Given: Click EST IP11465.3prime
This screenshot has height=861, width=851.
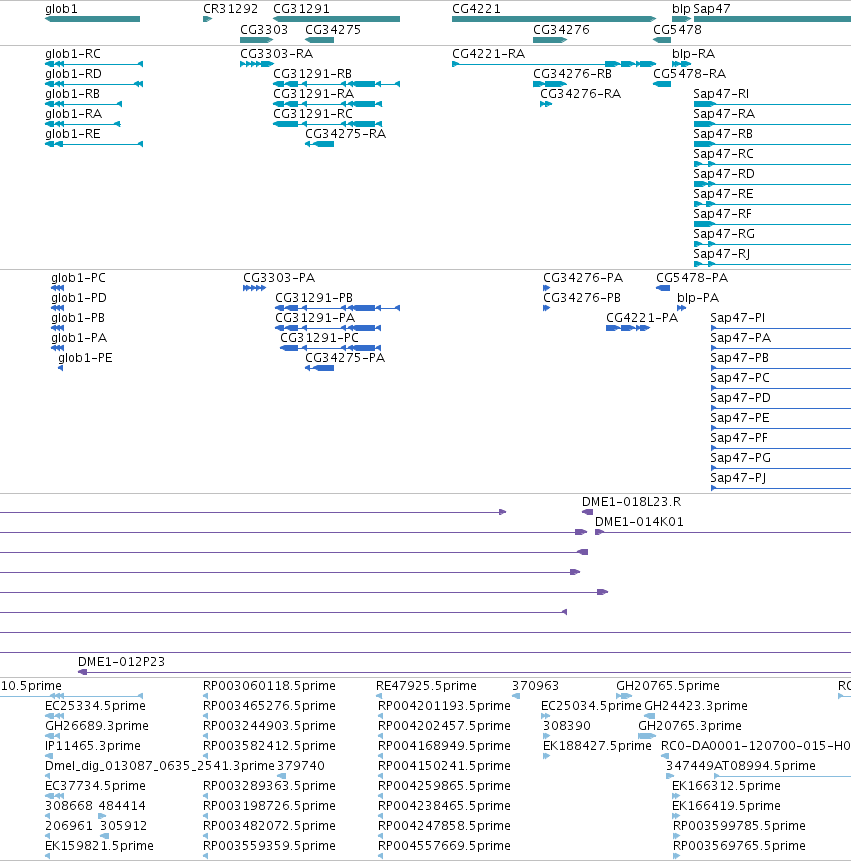Looking at the screenshot, I should point(93,746).
